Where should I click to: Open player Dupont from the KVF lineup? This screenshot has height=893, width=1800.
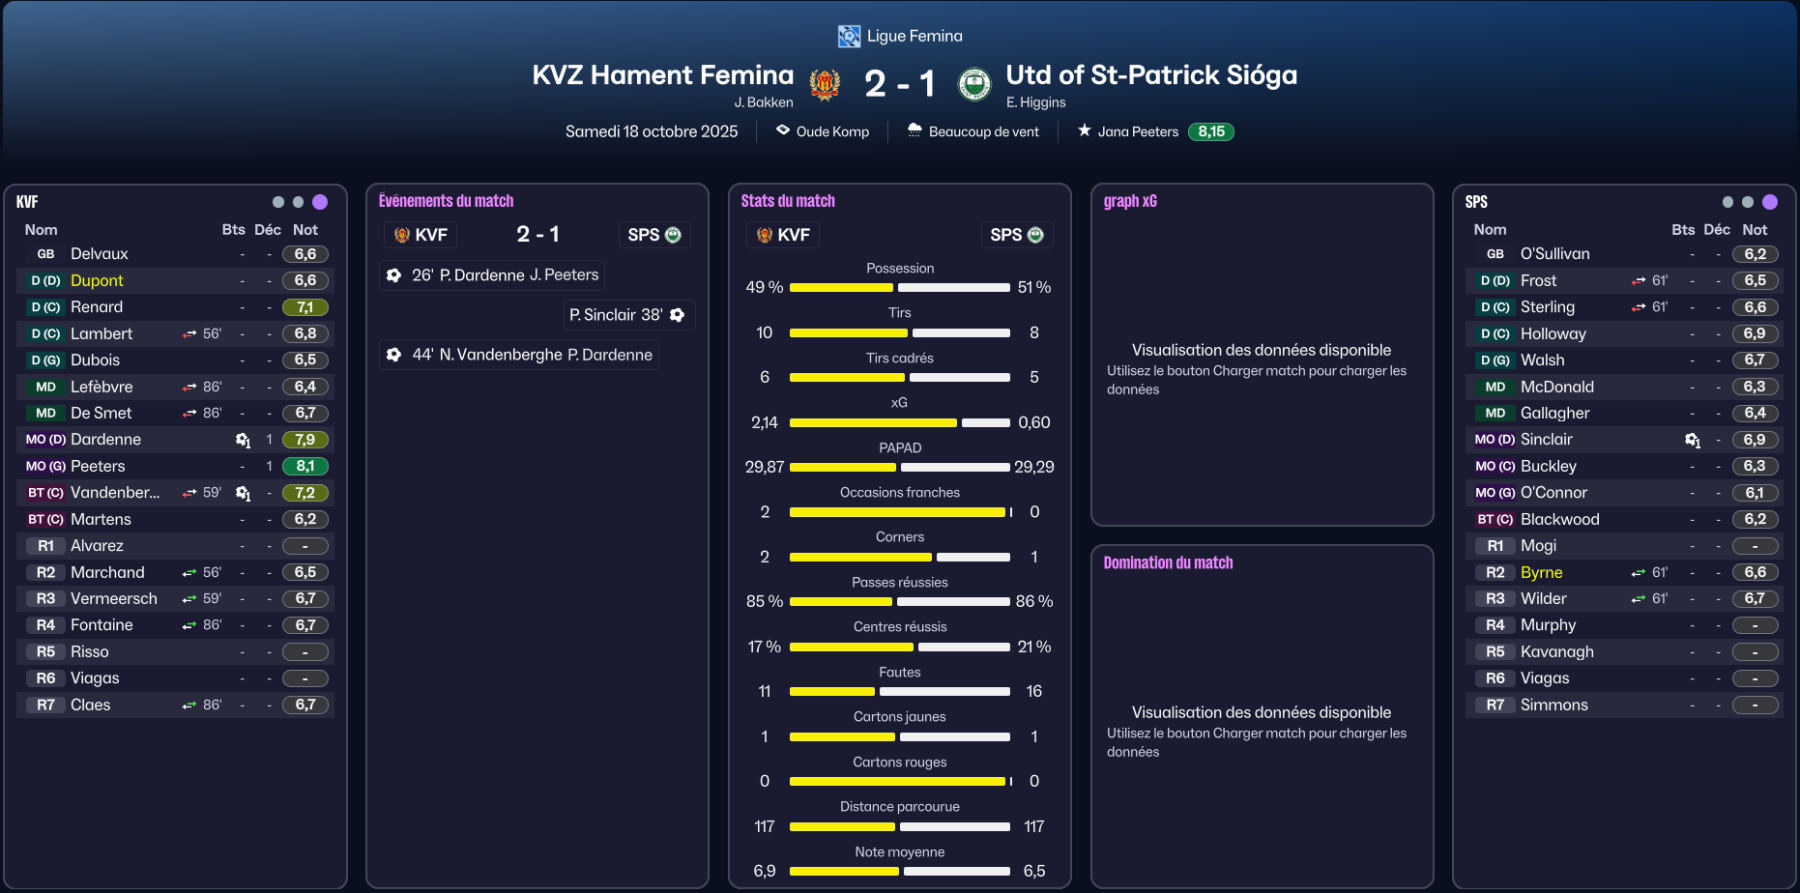pos(97,281)
